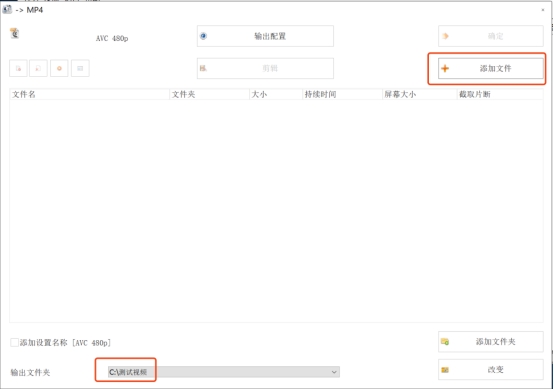554x390 pixels.
Task: Click the preset icon next to AVC 480p
Action: pos(14,34)
